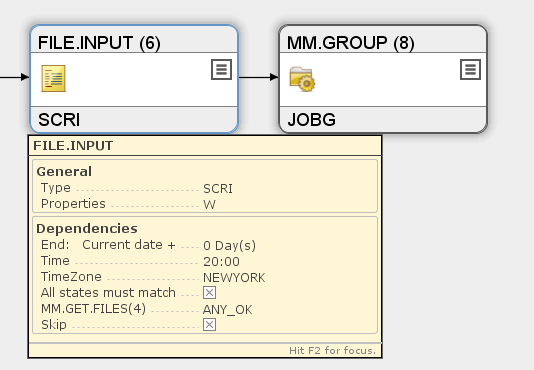Toggle the Skip checkbox in Dependencies
The height and width of the screenshot is (370, 534).
pos(209,324)
